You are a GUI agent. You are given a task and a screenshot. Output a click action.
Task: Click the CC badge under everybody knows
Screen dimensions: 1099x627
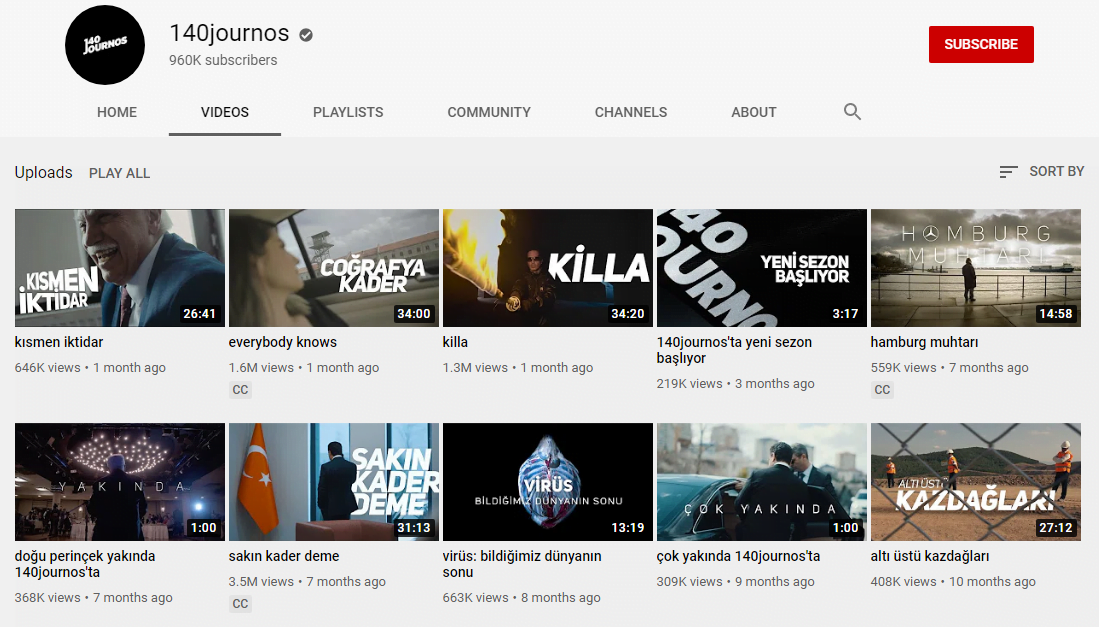click(x=240, y=389)
